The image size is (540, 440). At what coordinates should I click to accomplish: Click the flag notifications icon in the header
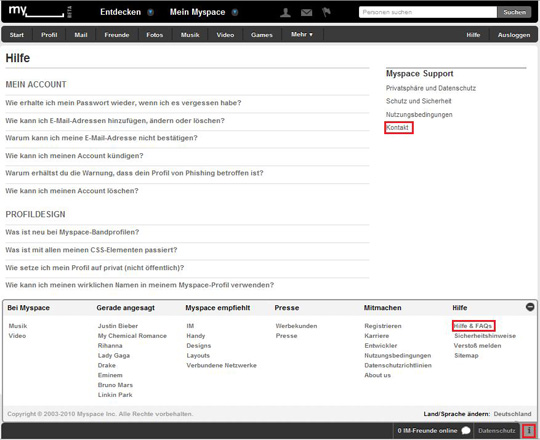pyautogui.click(x=326, y=12)
